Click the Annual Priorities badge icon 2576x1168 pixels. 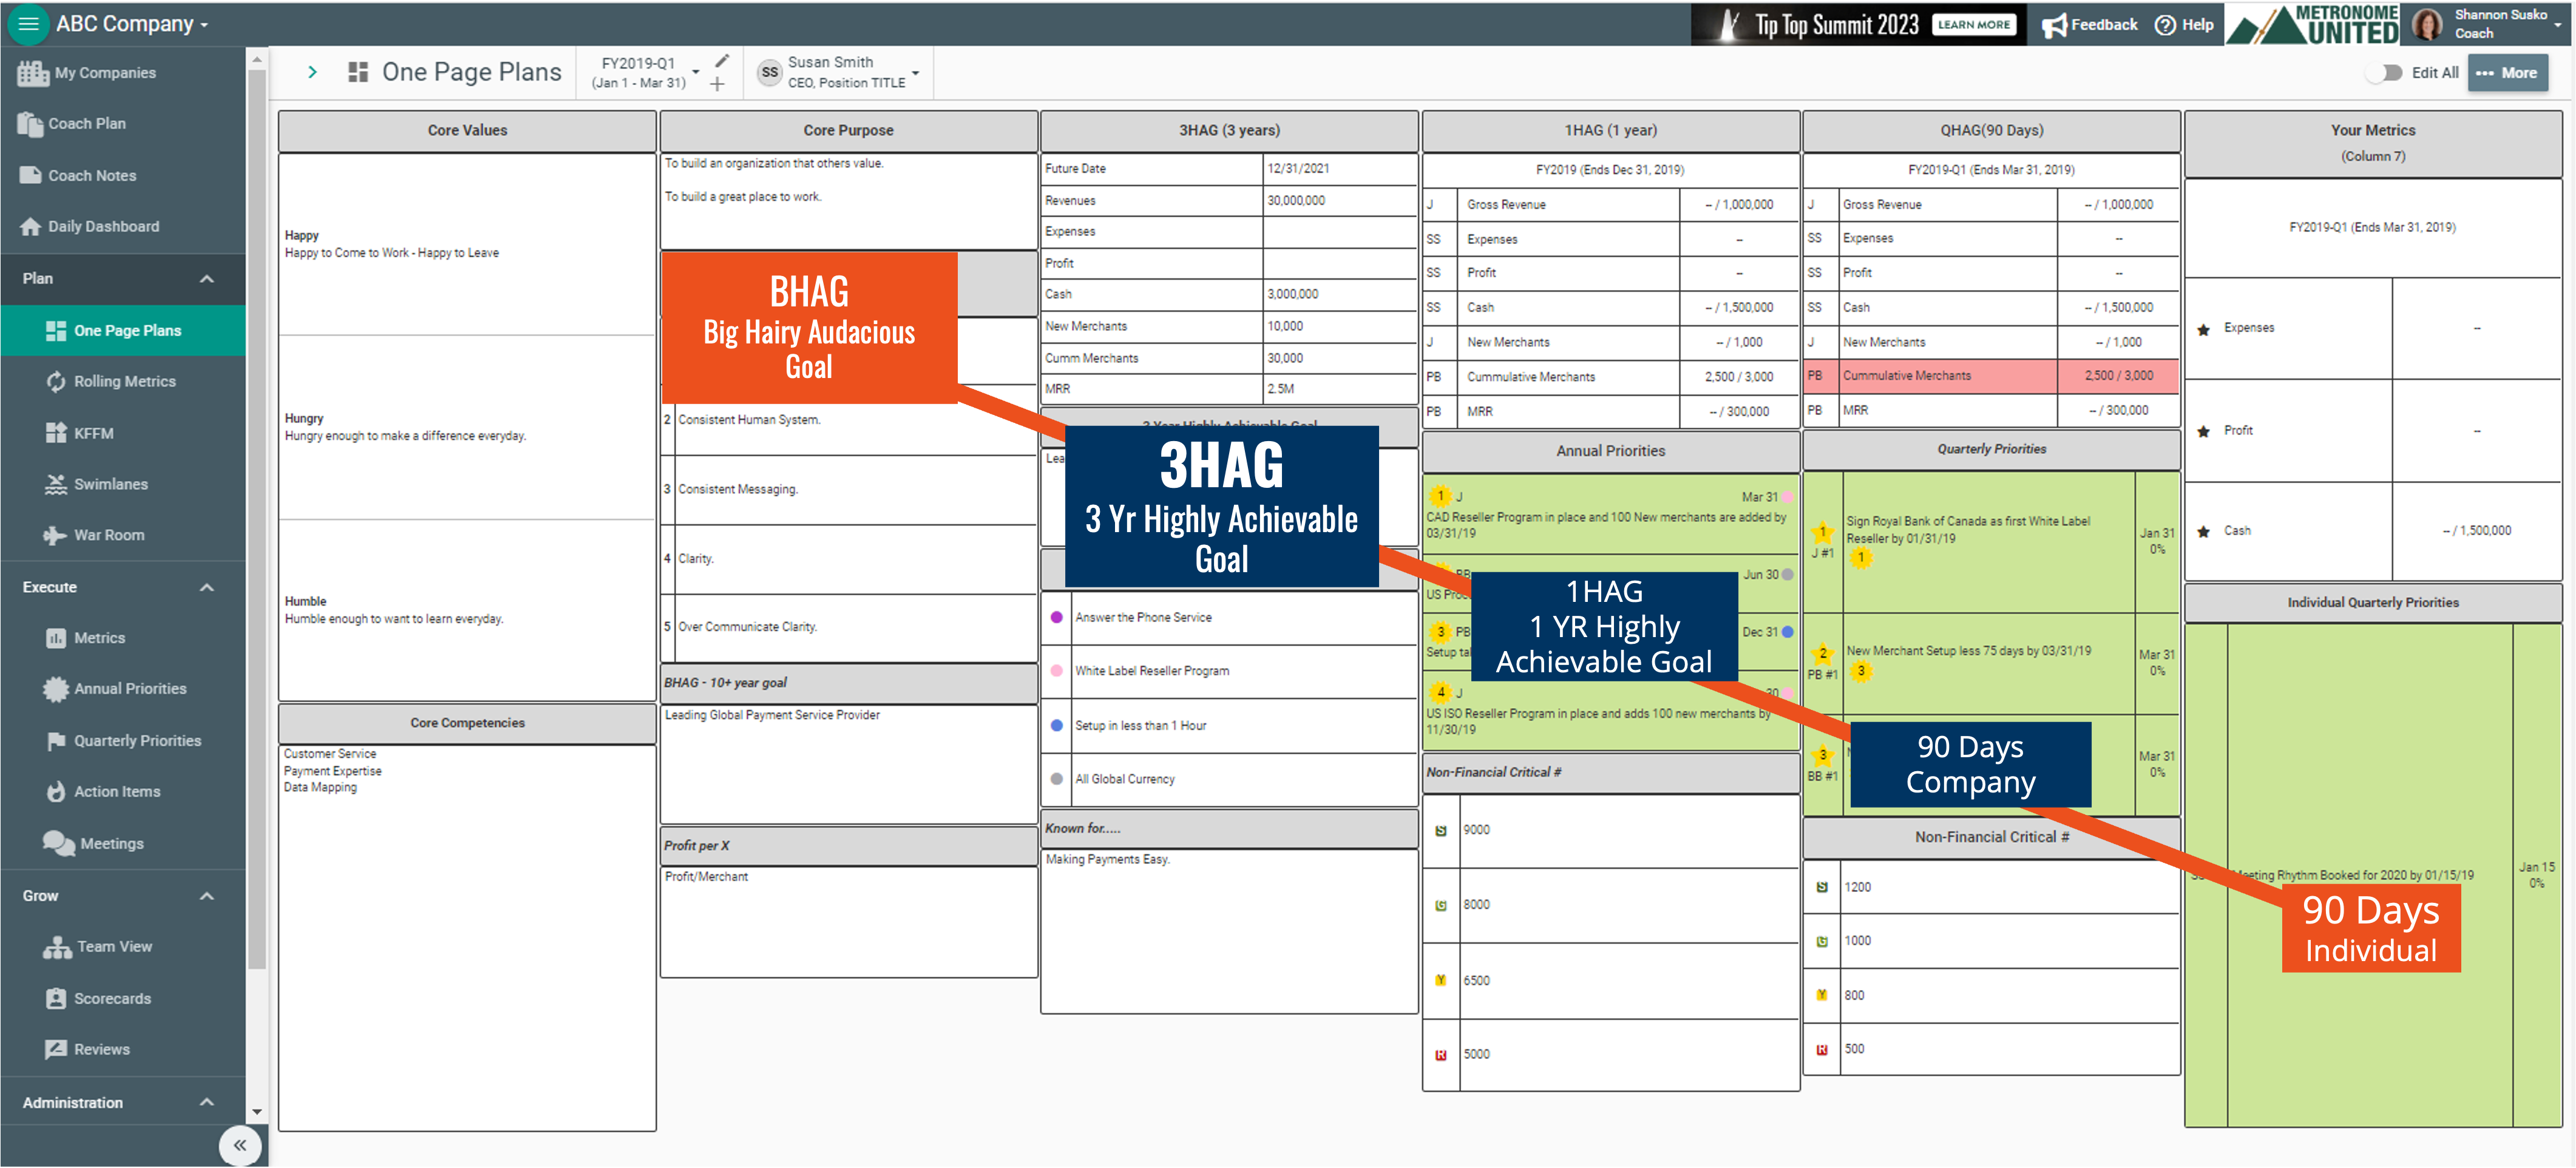[56, 689]
